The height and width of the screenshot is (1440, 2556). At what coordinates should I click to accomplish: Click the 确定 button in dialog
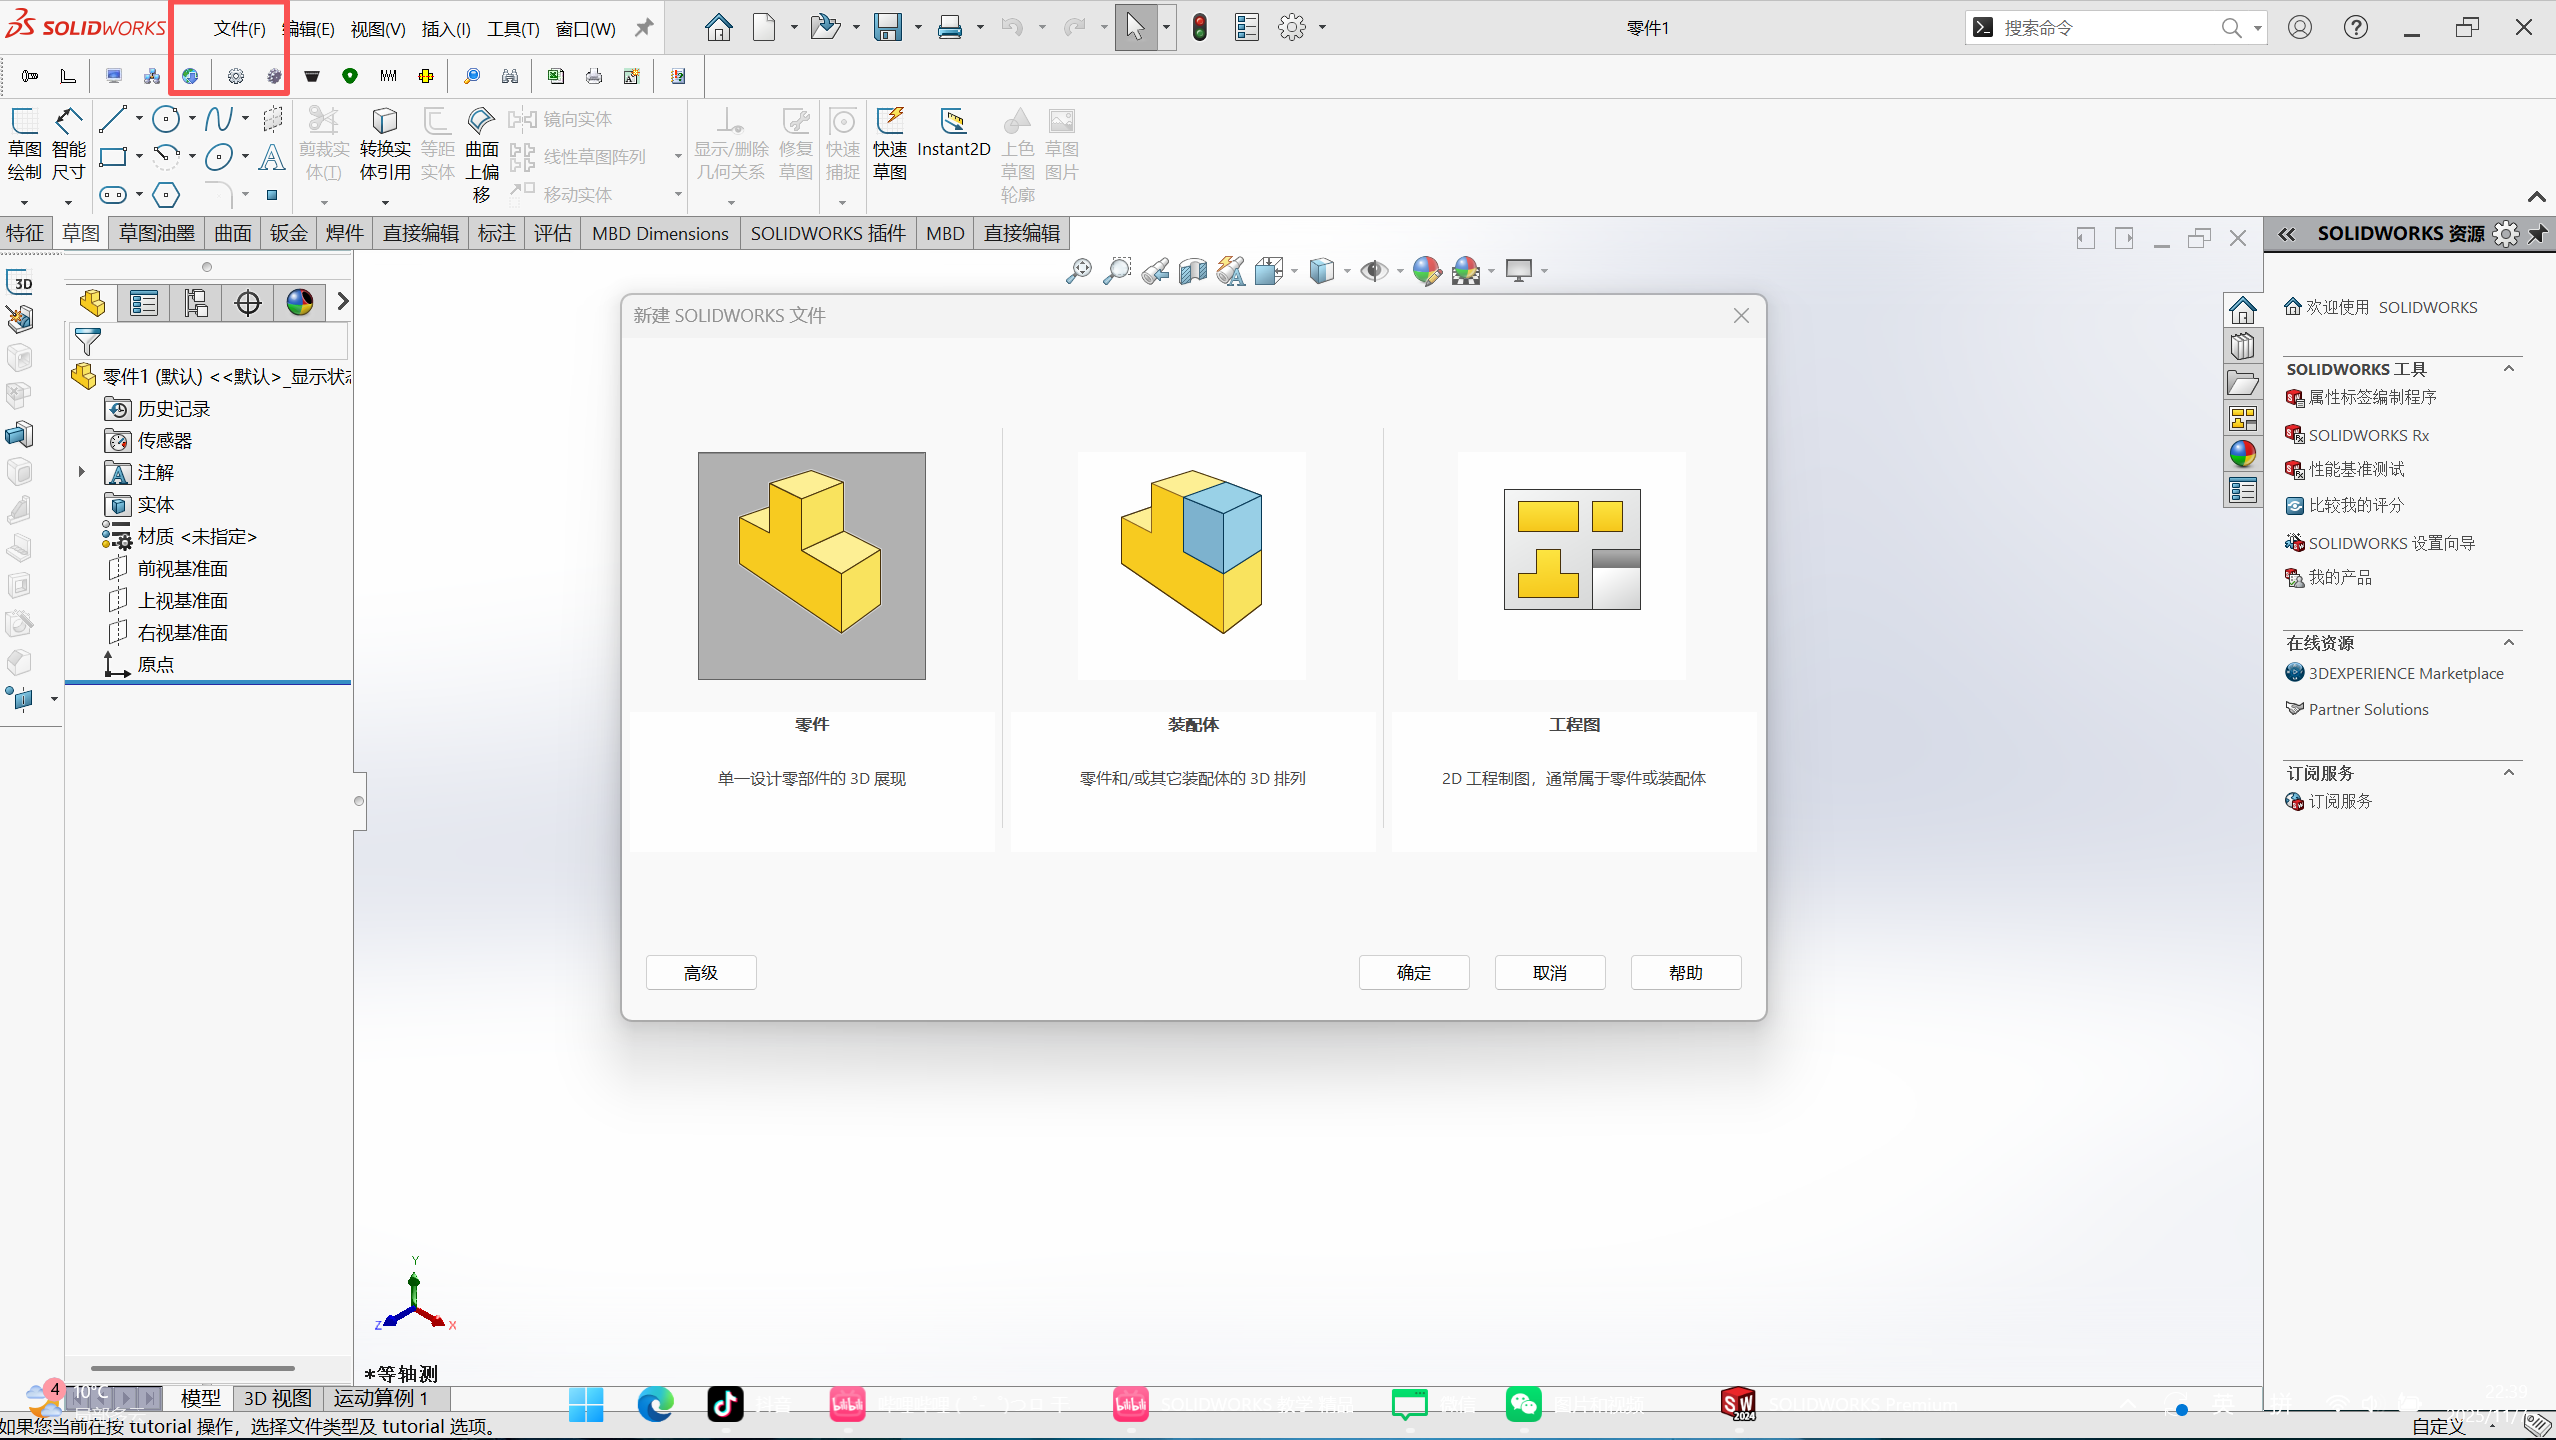tap(1413, 972)
